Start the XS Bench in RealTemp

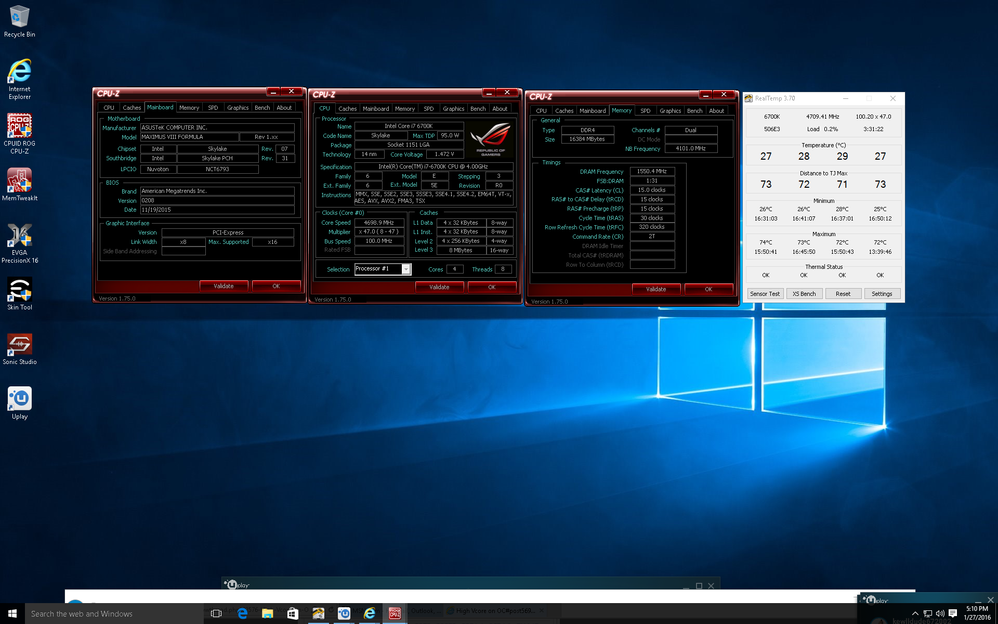point(805,294)
